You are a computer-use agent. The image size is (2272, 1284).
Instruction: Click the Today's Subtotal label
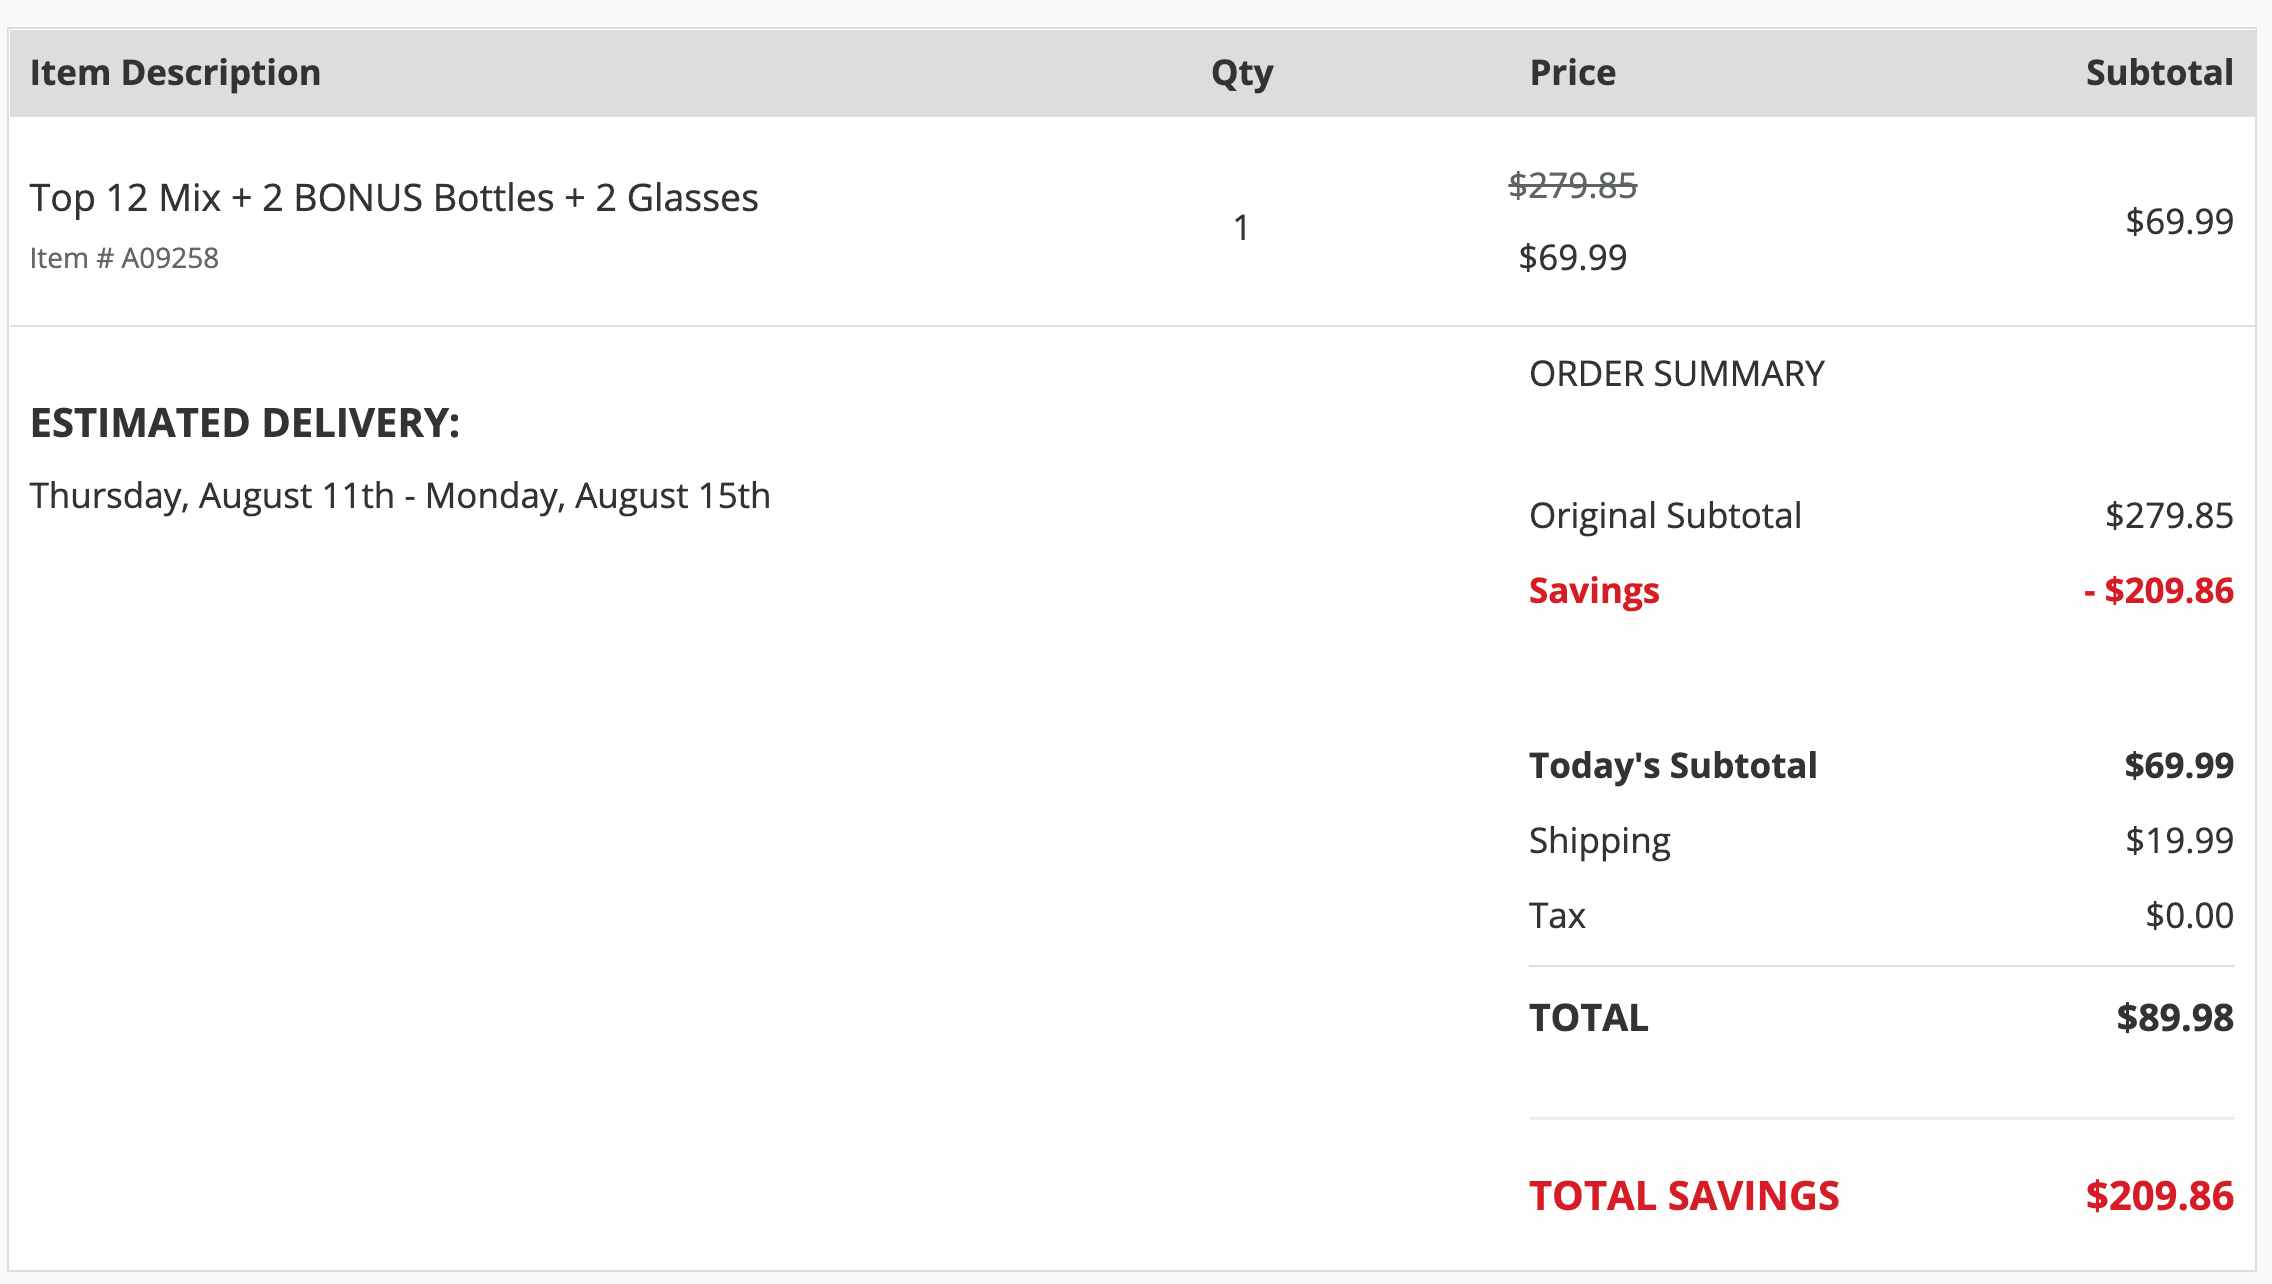click(x=1673, y=766)
